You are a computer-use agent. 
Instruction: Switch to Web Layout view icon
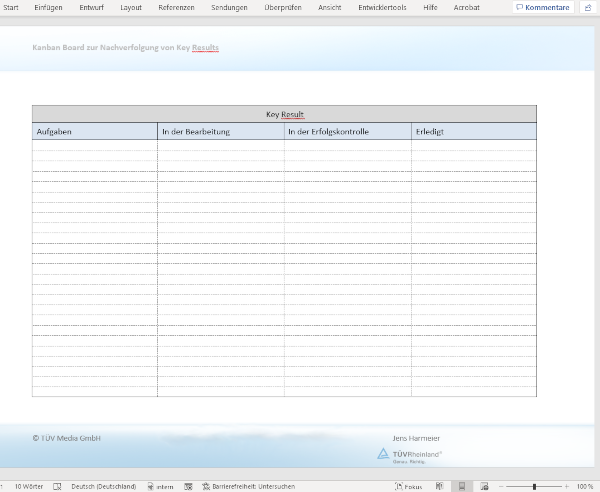point(484,486)
